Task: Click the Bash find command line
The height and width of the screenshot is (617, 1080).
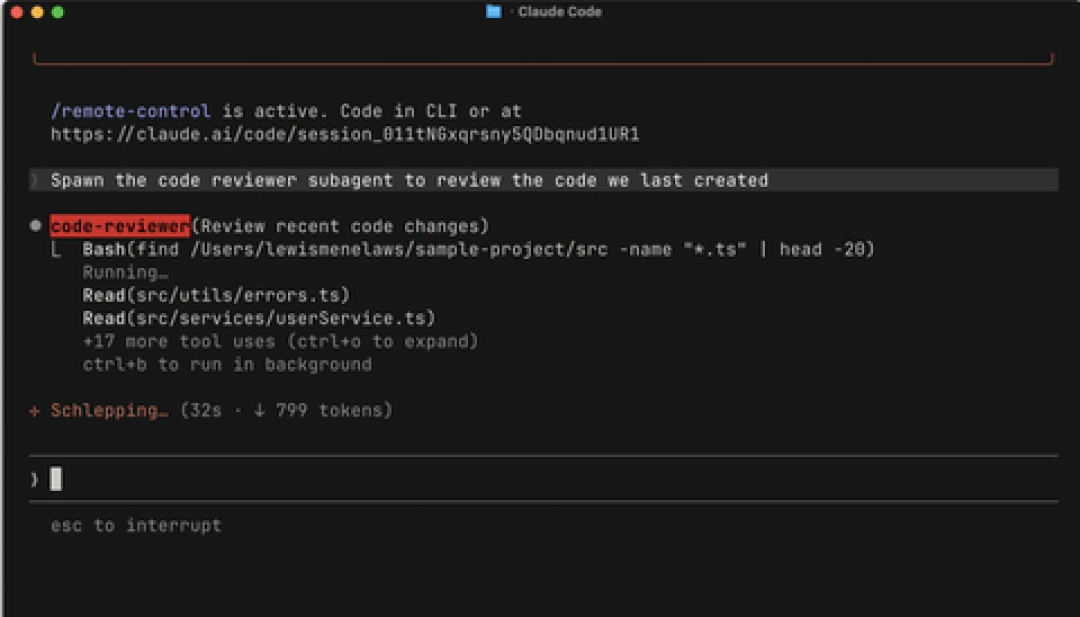Action: coord(478,249)
